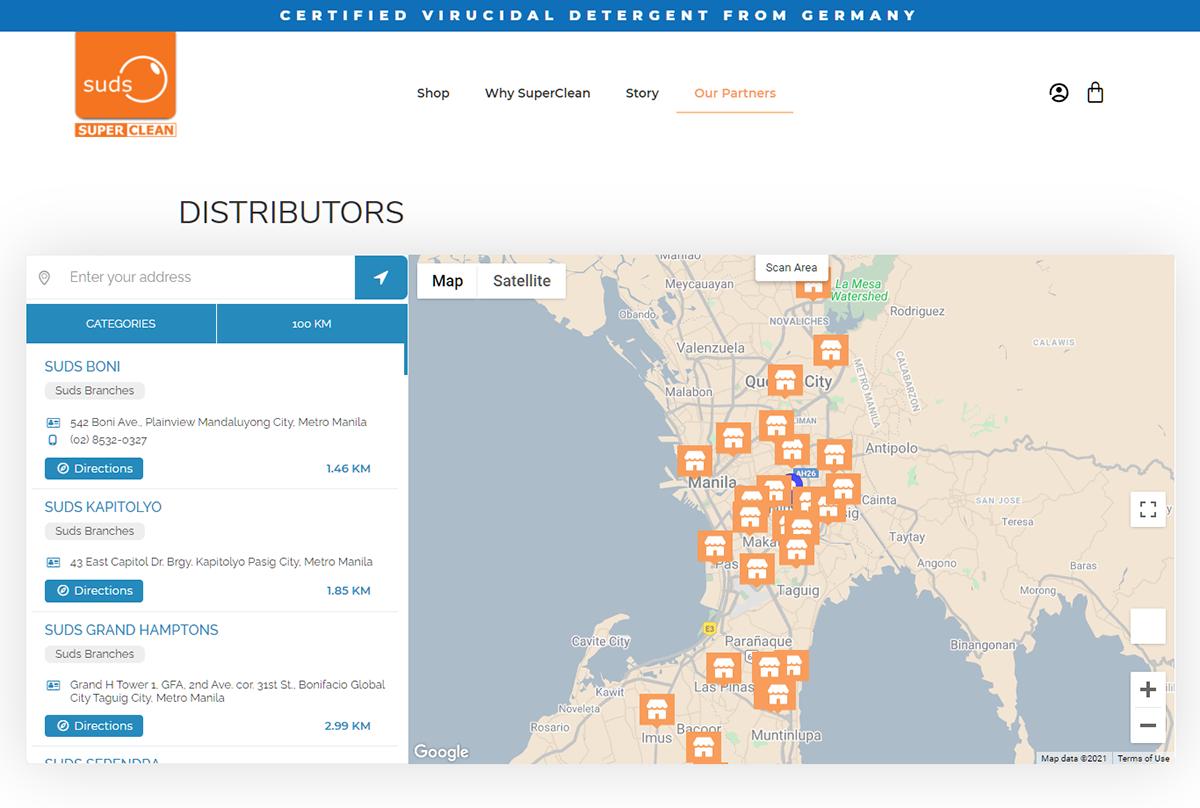Switch the map to Satellite view
The height and width of the screenshot is (808, 1200).
pyautogui.click(x=522, y=281)
